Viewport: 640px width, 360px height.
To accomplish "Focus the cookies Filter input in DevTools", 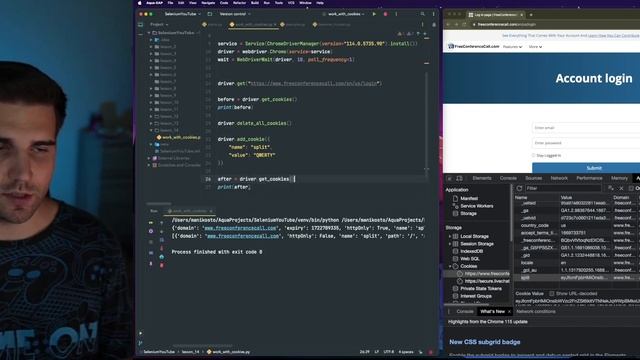I will [563, 188].
